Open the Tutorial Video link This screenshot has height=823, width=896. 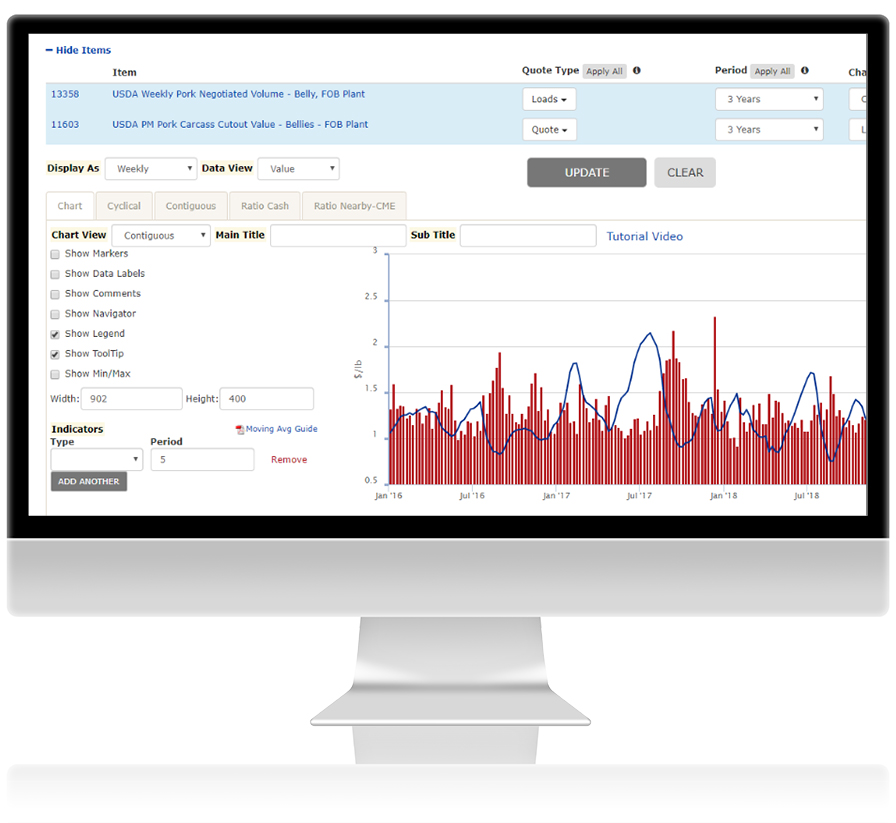pos(645,237)
